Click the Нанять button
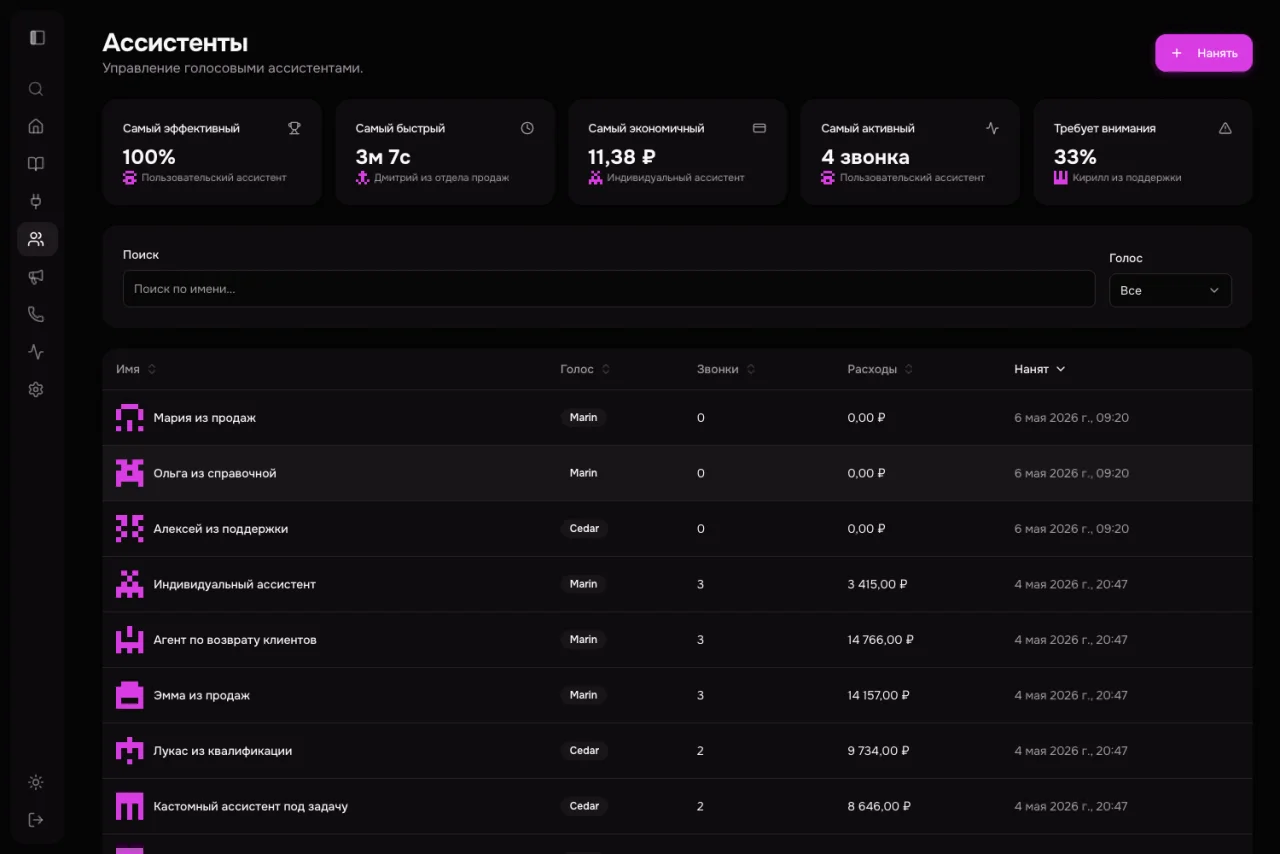 pyautogui.click(x=1204, y=53)
